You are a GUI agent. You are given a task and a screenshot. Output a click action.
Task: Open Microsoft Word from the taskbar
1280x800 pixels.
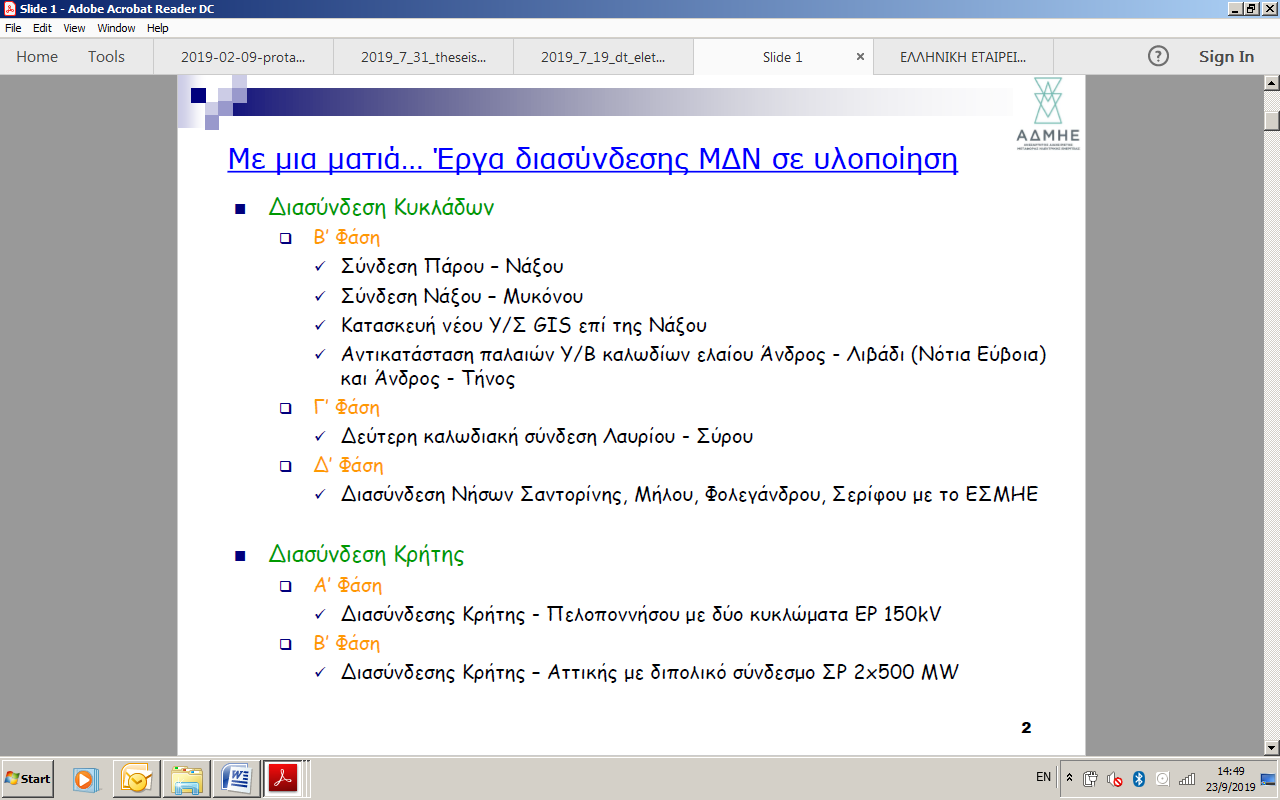point(238,778)
